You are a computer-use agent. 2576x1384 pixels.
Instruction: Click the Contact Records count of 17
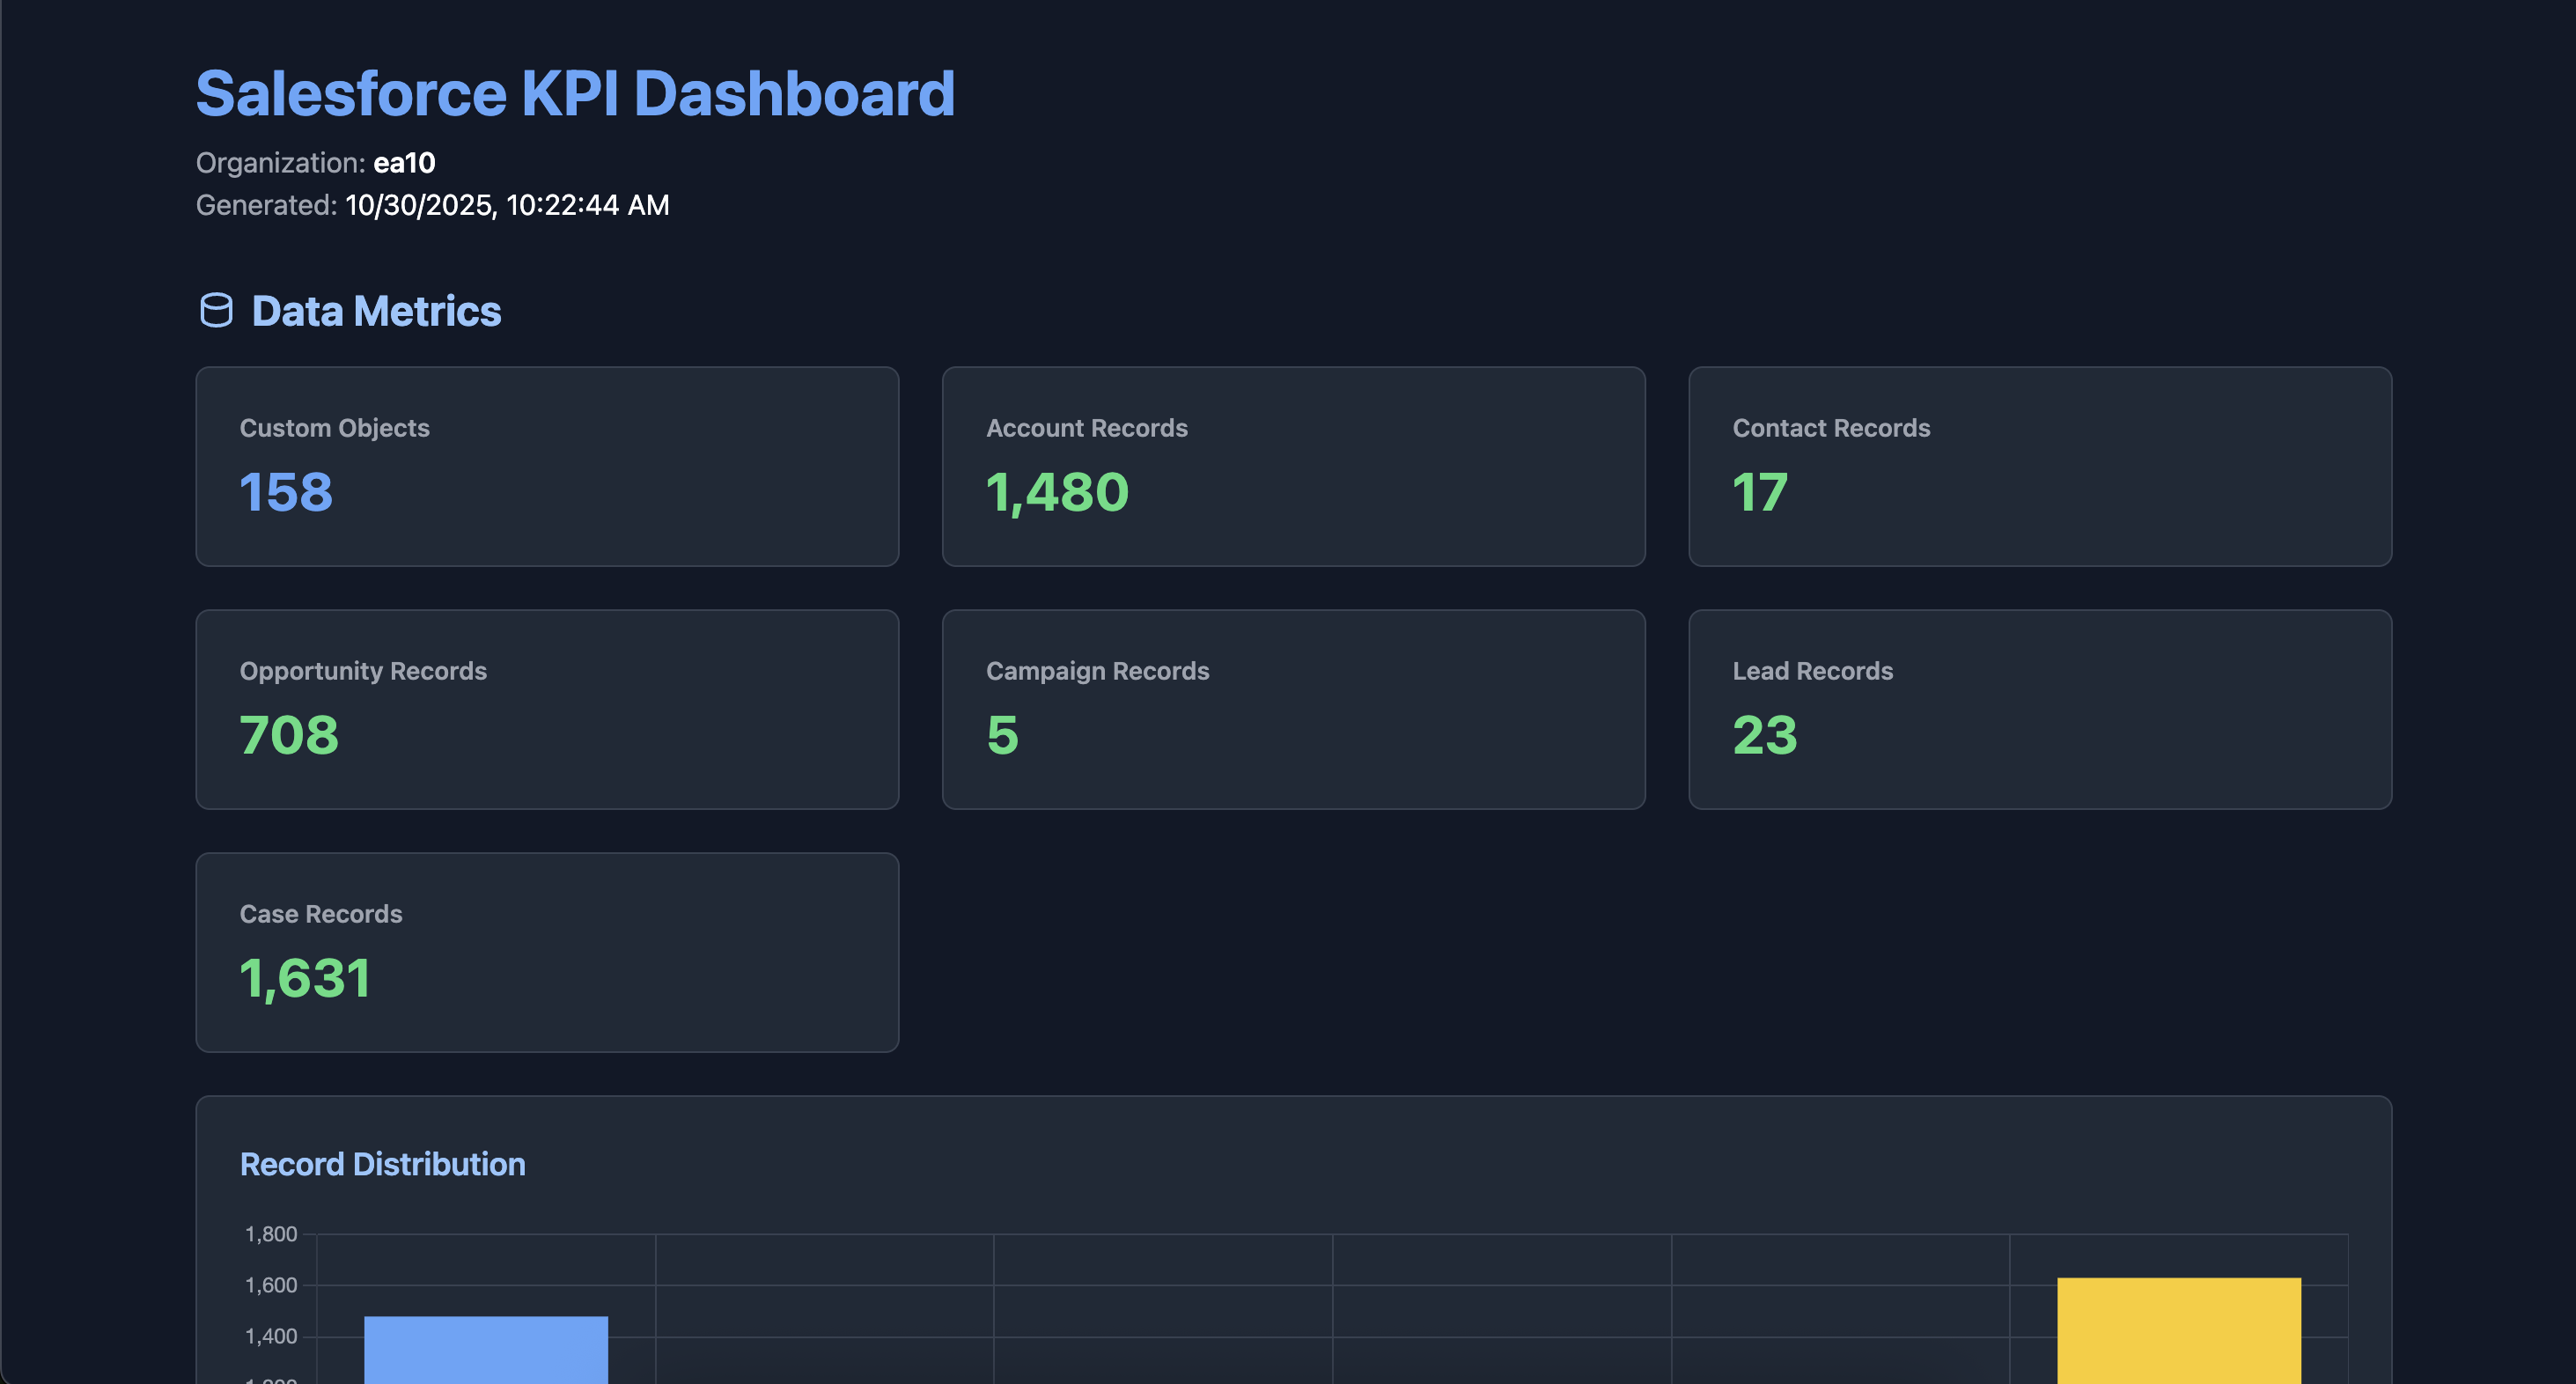pos(1759,492)
